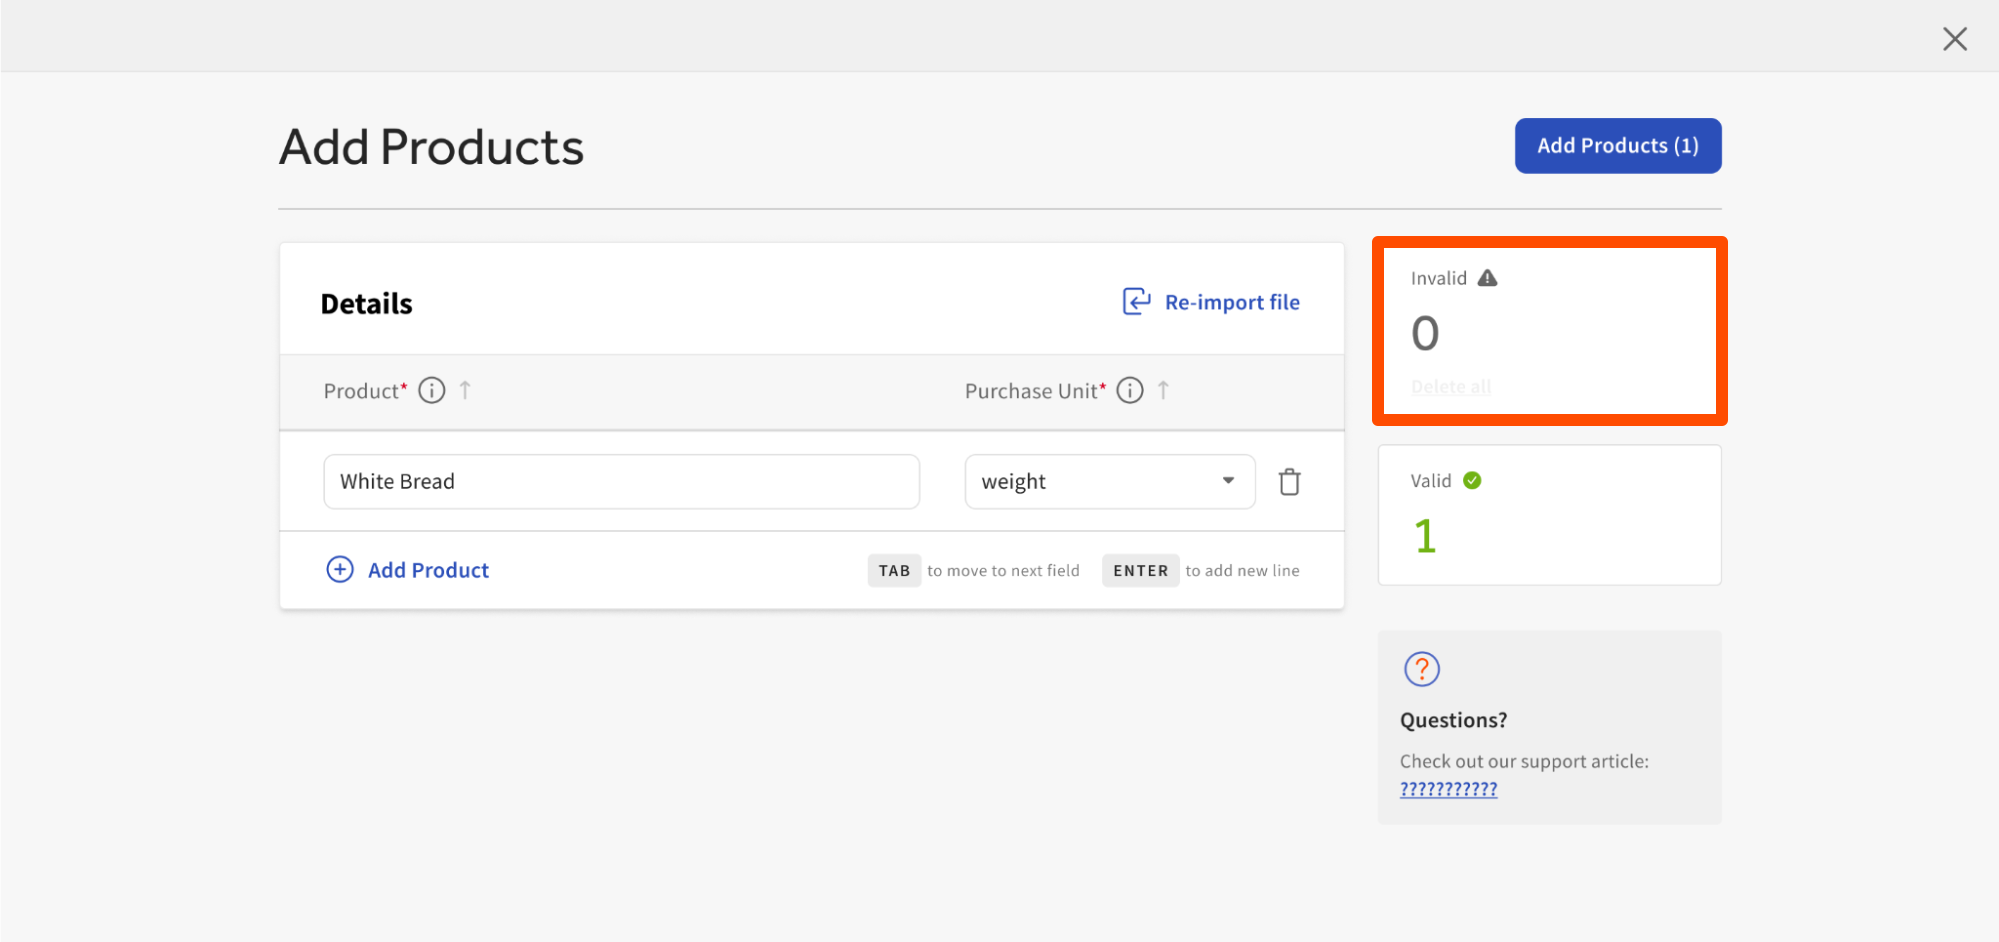Screen dimensions: 1999x942
Task: Delete the White Bread row via trash icon
Action: [x=1289, y=481]
